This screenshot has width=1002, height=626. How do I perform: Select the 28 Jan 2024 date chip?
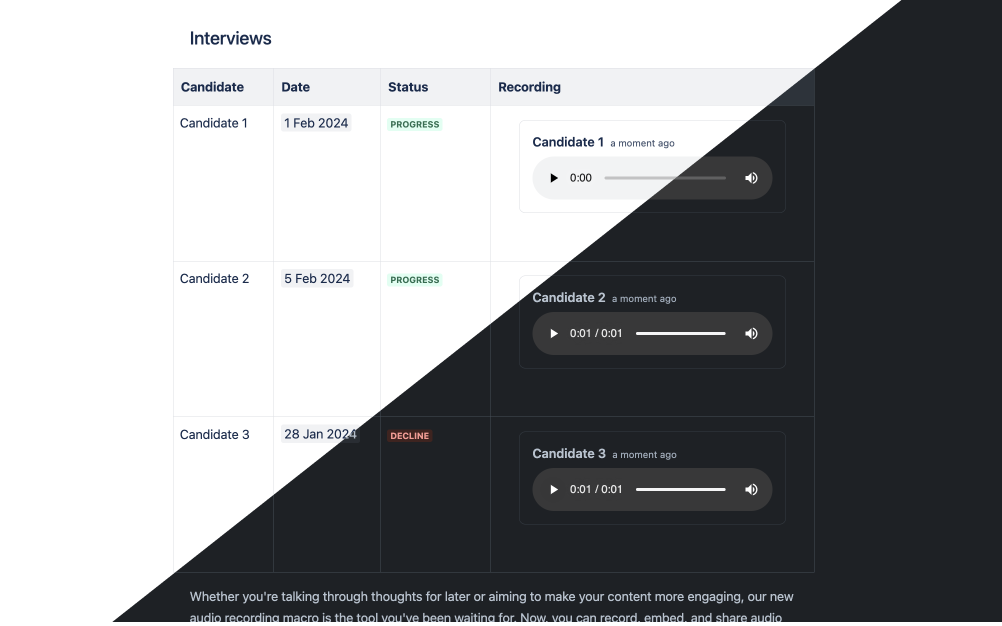[320, 434]
